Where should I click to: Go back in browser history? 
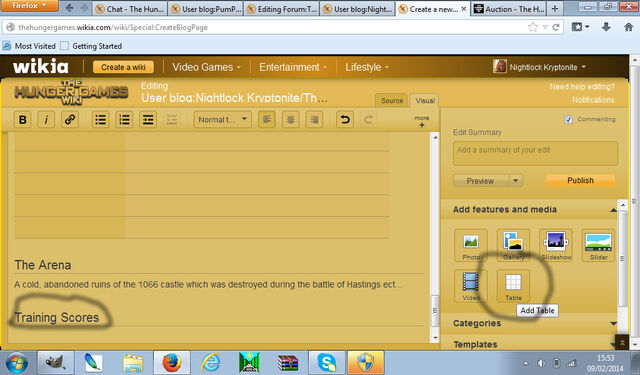click(x=69, y=8)
